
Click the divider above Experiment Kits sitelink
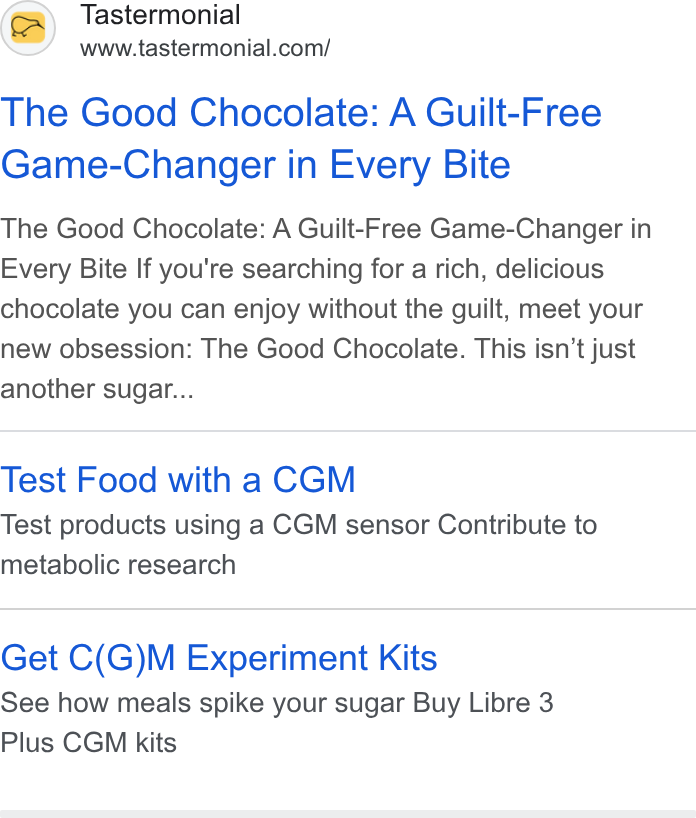pos(348,609)
